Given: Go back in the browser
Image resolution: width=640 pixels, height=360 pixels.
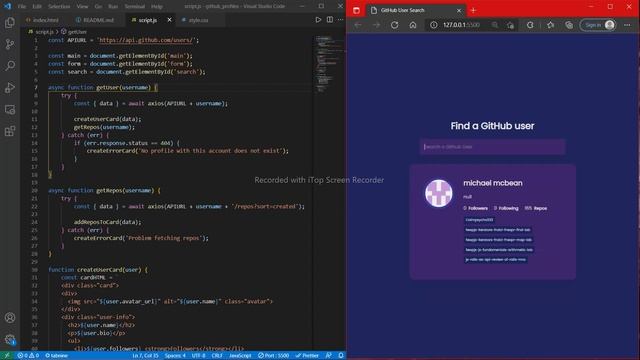Looking at the screenshot, I should (358, 25).
